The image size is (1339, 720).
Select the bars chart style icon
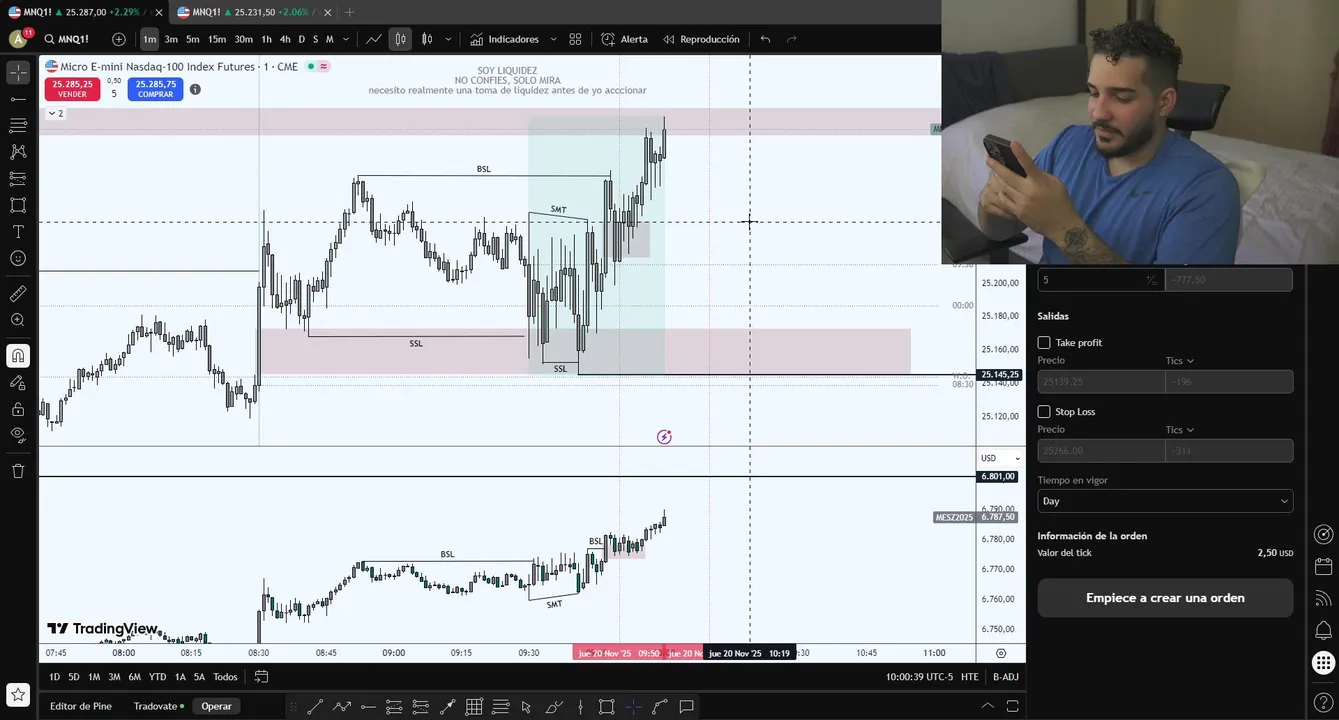tap(400, 39)
